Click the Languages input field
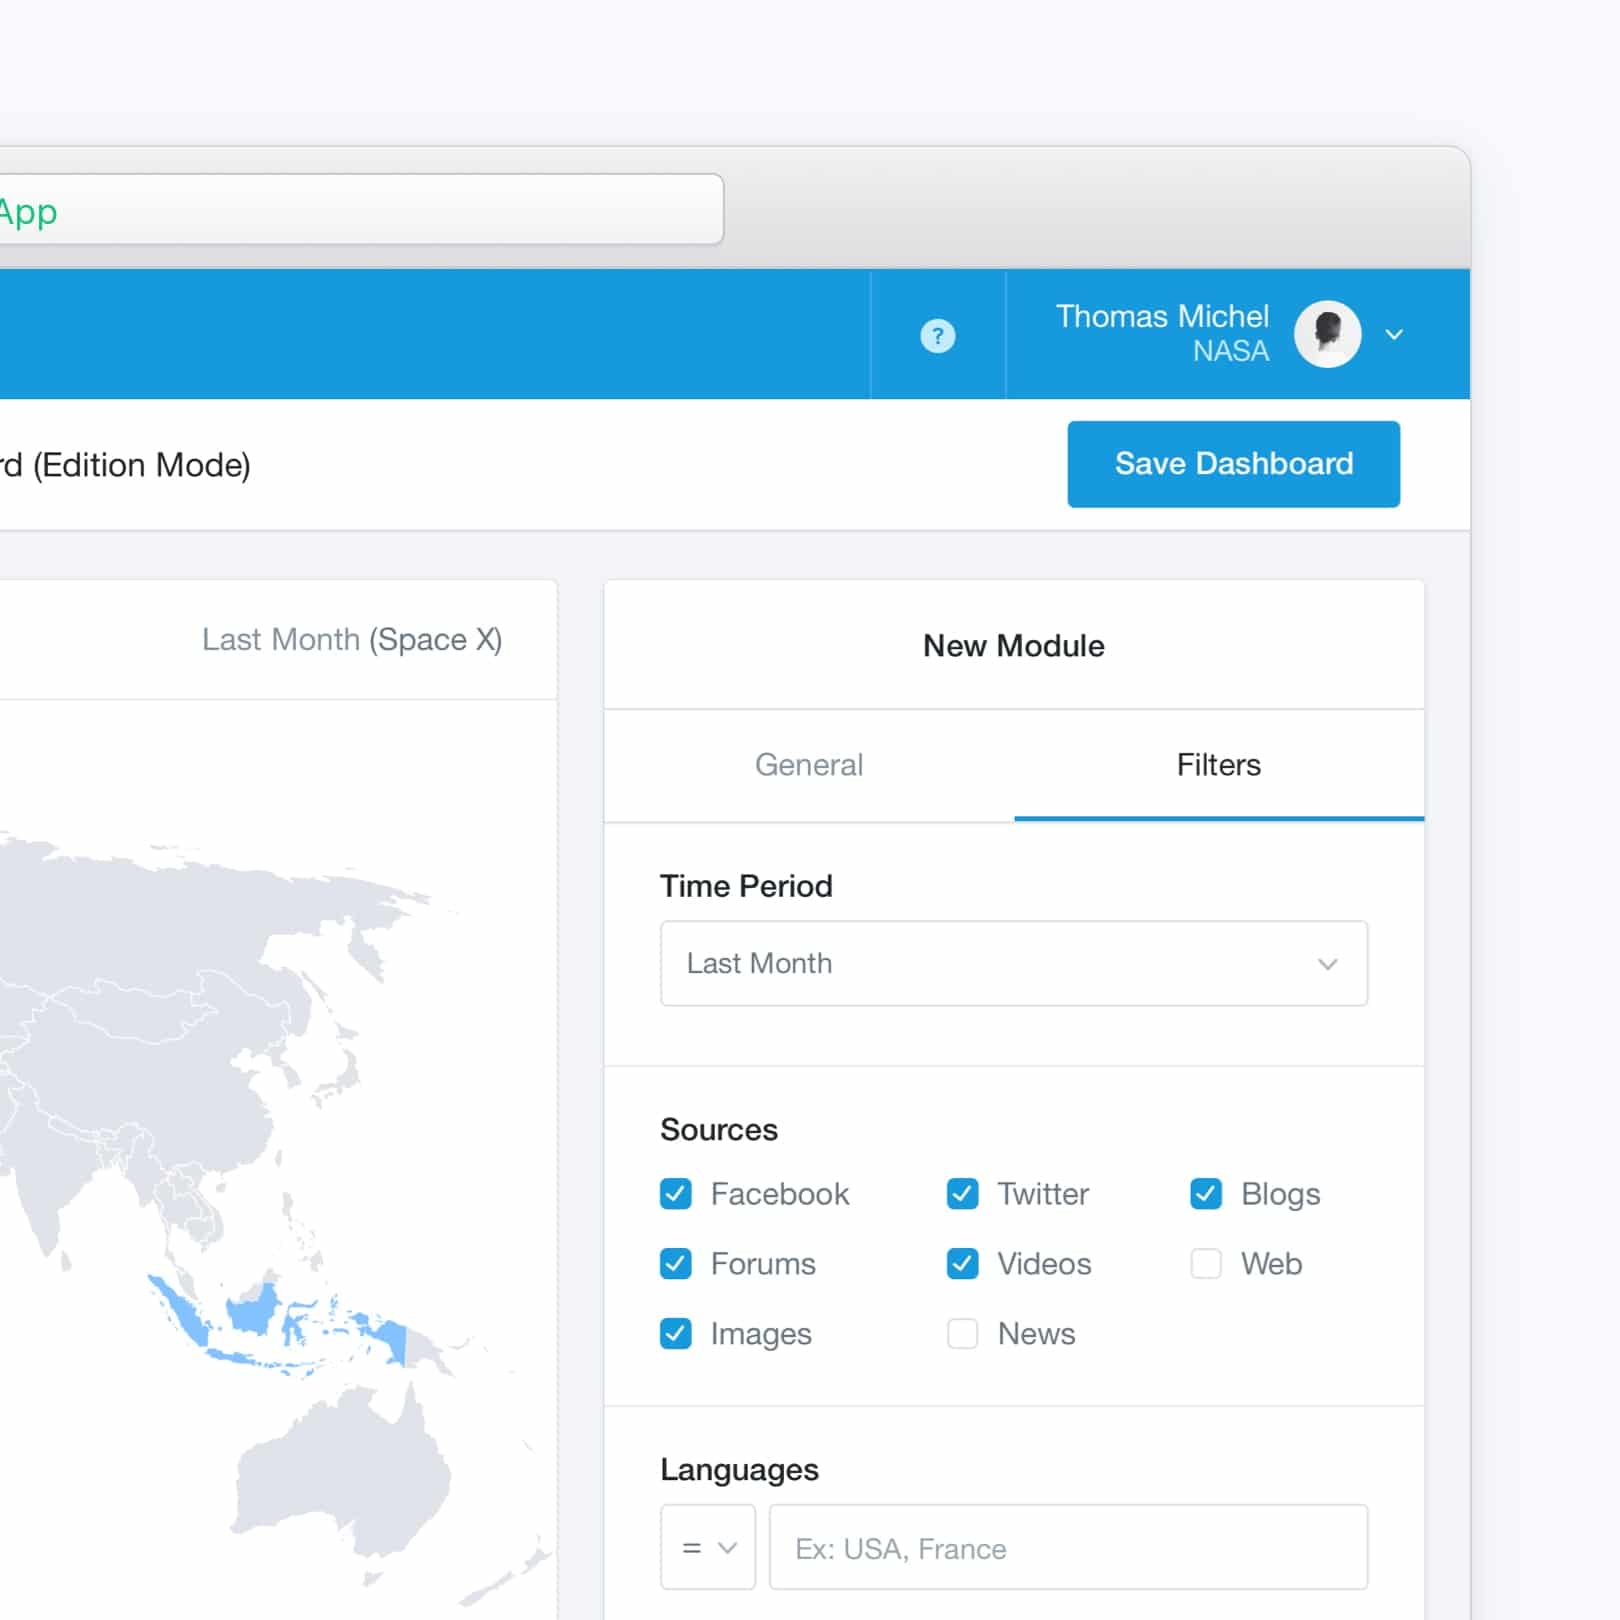This screenshot has width=1620, height=1620. coord(1068,1547)
